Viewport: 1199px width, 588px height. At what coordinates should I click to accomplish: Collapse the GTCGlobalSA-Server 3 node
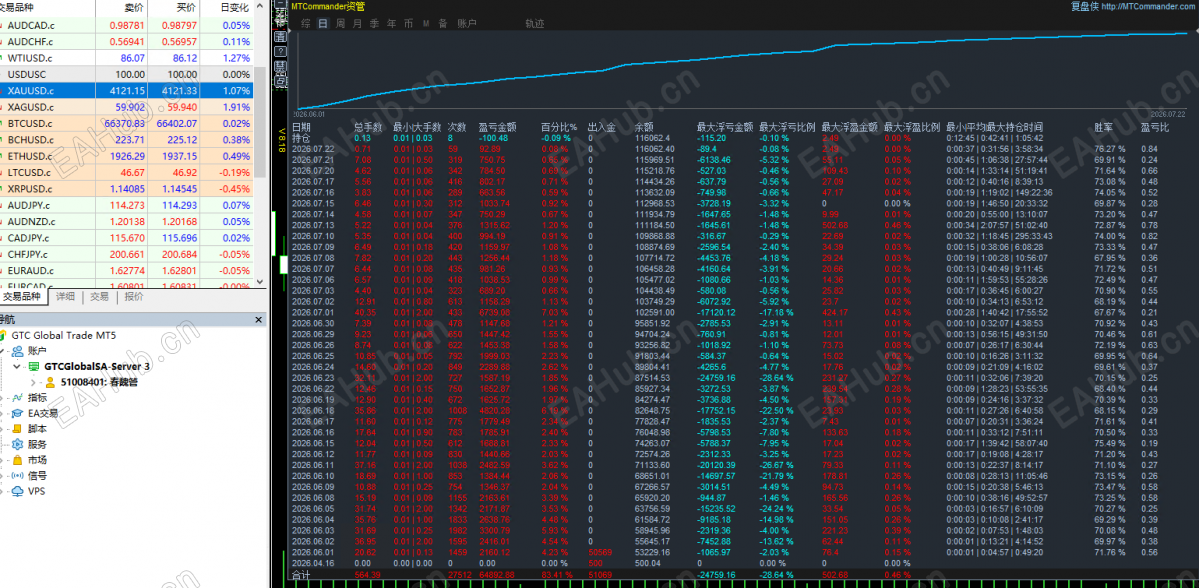tap(18, 366)
